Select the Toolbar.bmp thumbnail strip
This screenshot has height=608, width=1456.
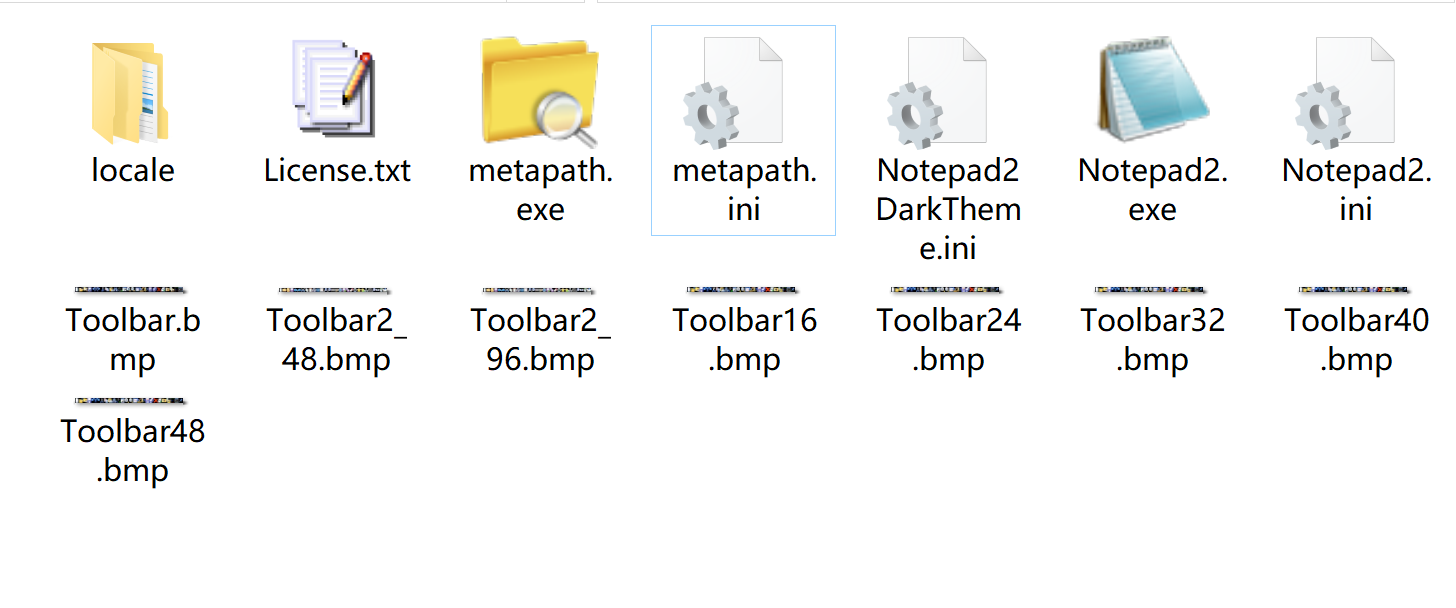coord(132,291)
